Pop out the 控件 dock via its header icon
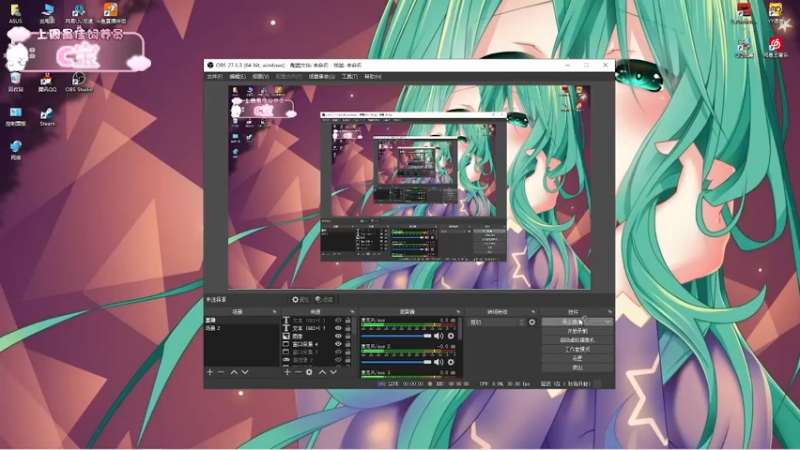The height and width of the screenshot is (450, 800). [x=609, y=312]
